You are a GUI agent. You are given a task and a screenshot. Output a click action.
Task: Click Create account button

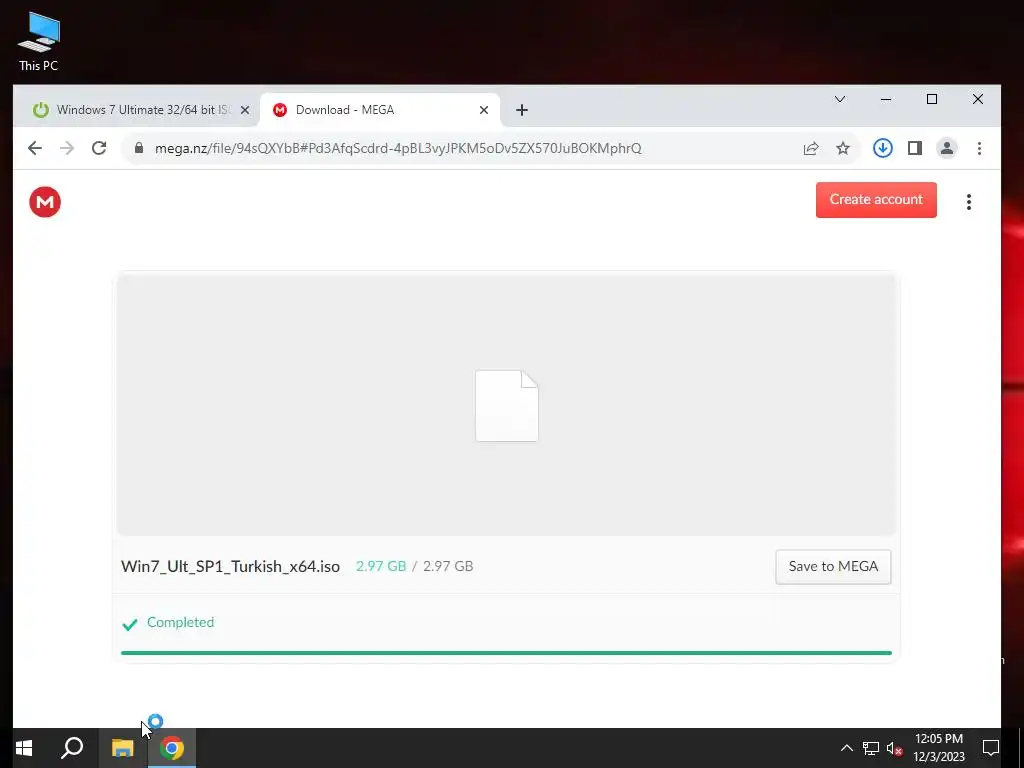tap(876, 200)
